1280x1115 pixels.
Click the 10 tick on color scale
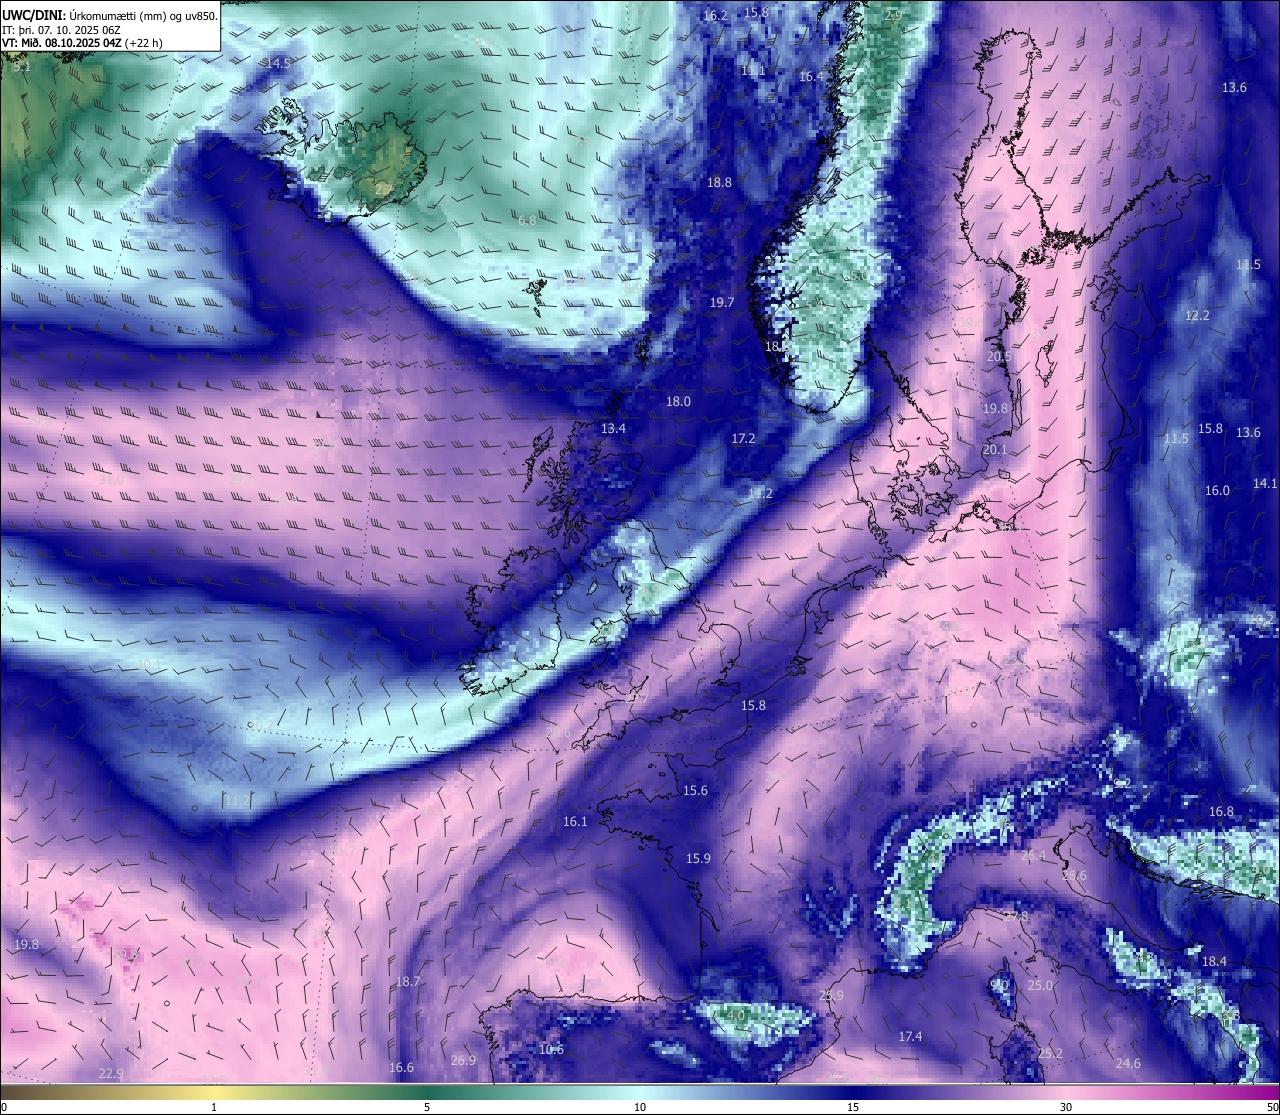pos(639,1106)
